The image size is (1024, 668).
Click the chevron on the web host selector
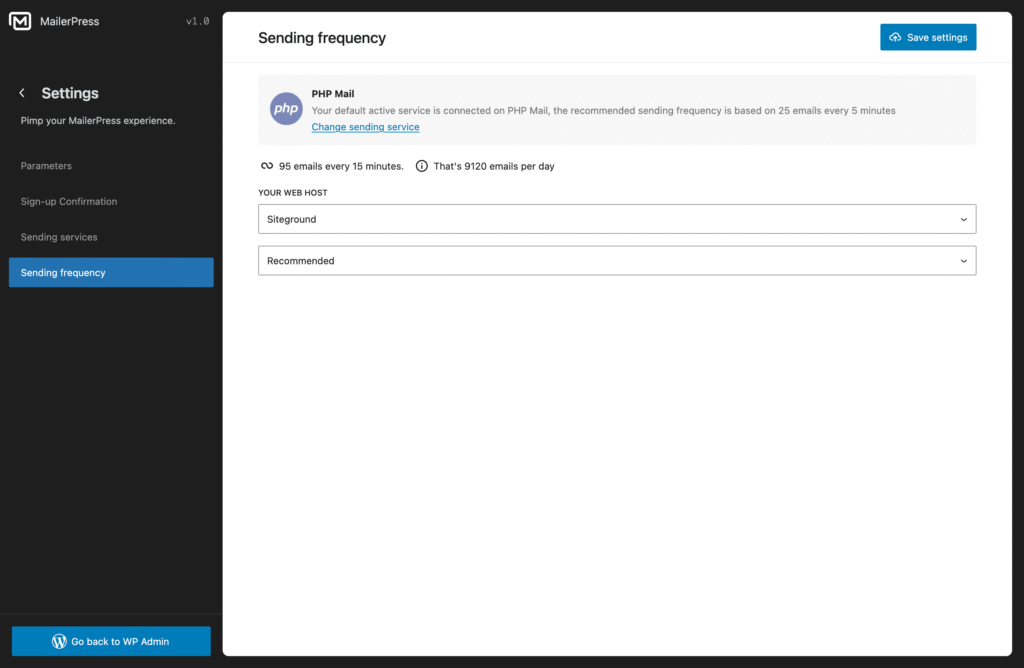click(963, 219)
